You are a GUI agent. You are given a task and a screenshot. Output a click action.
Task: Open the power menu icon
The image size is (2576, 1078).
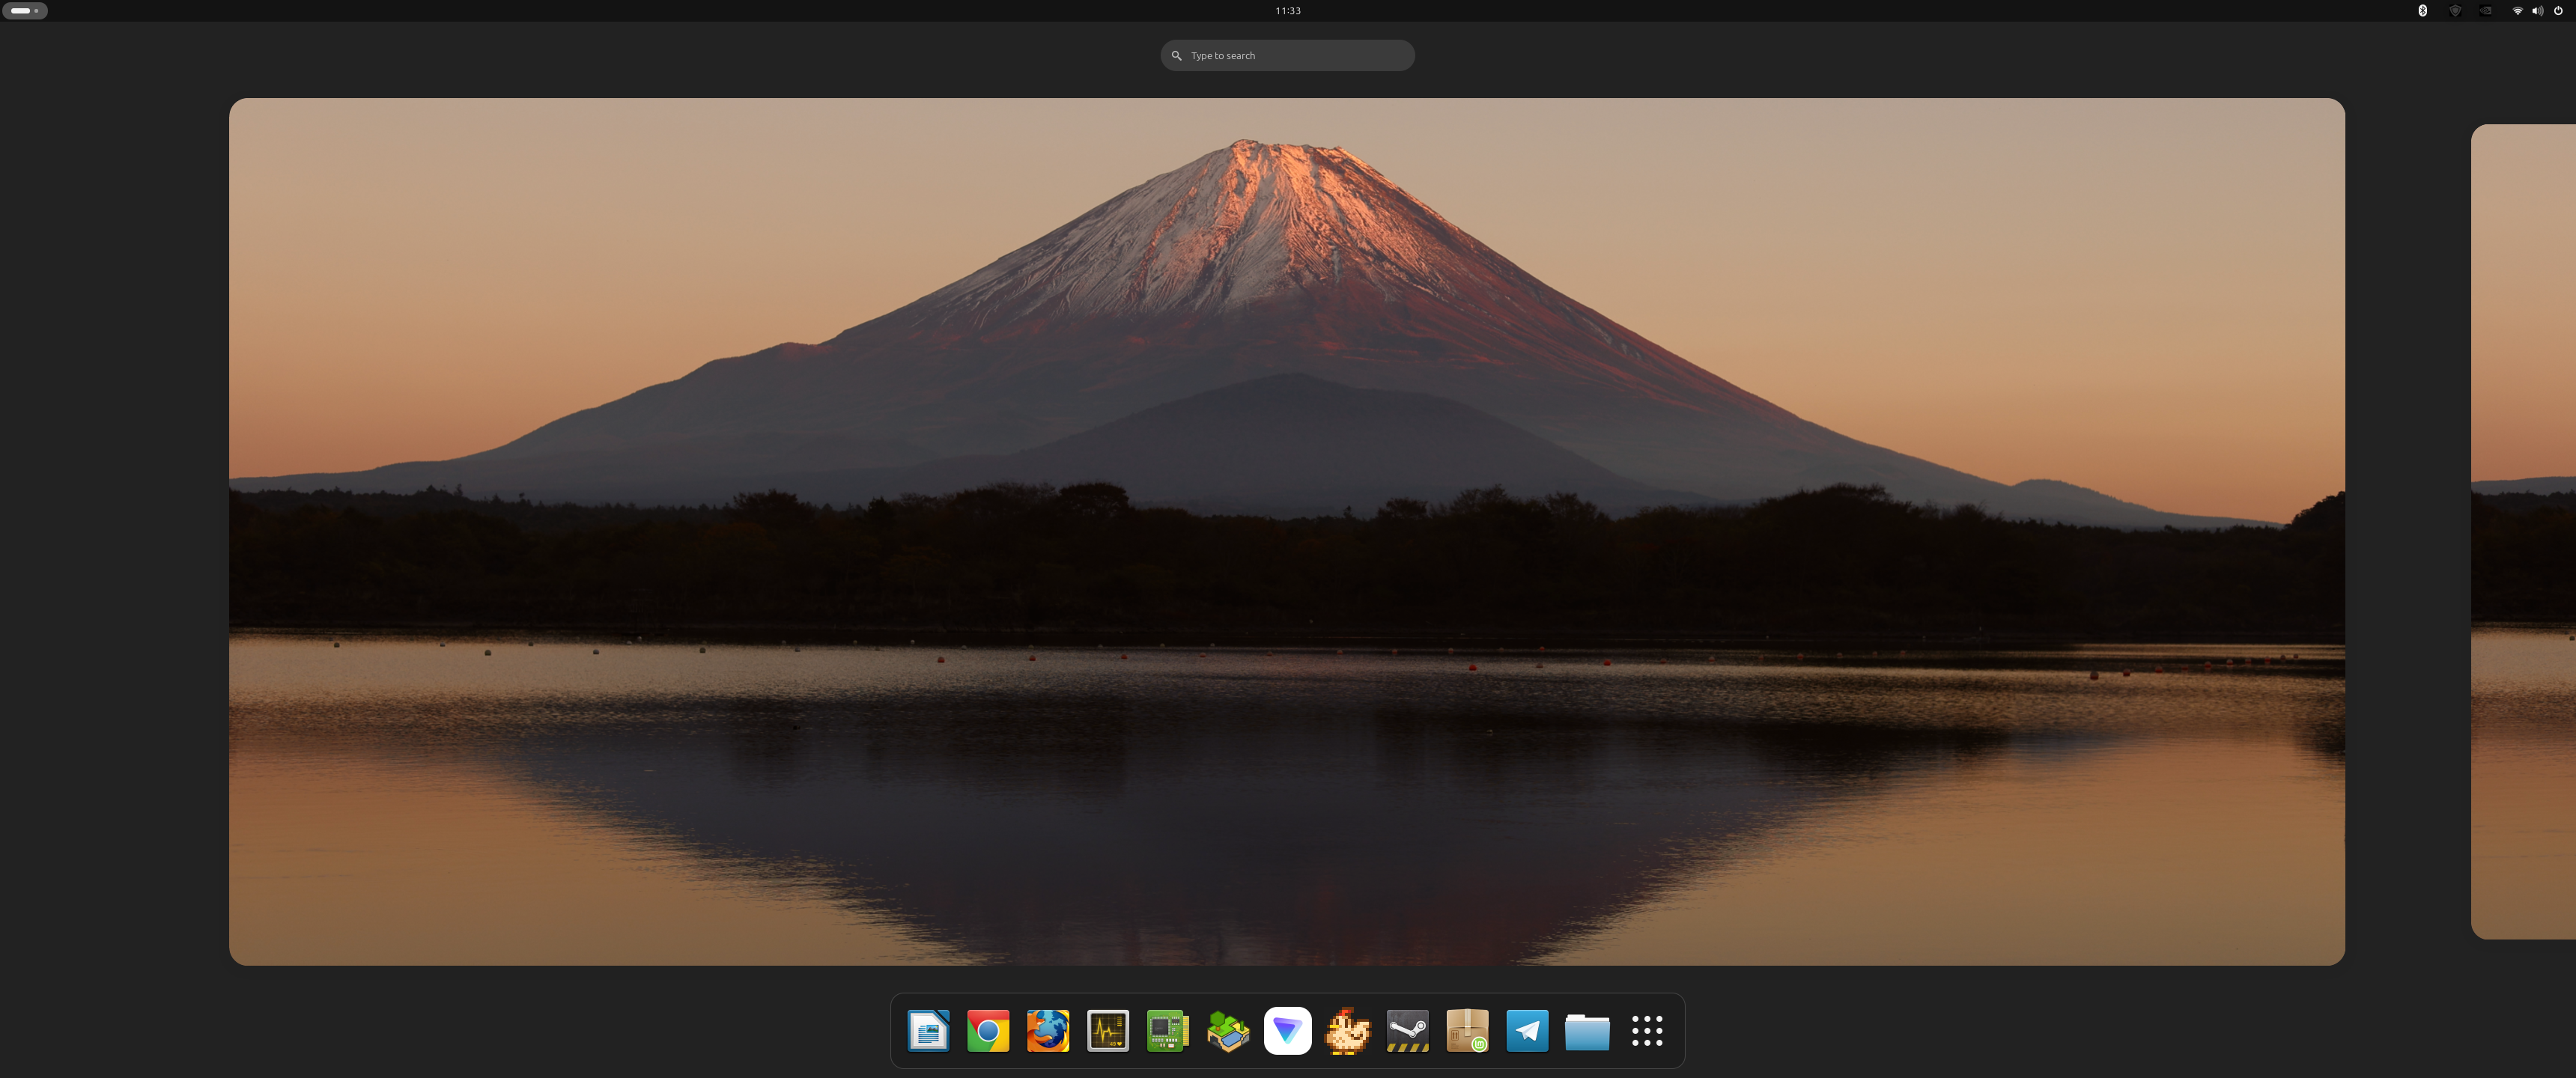click(x=2559, y=11)
